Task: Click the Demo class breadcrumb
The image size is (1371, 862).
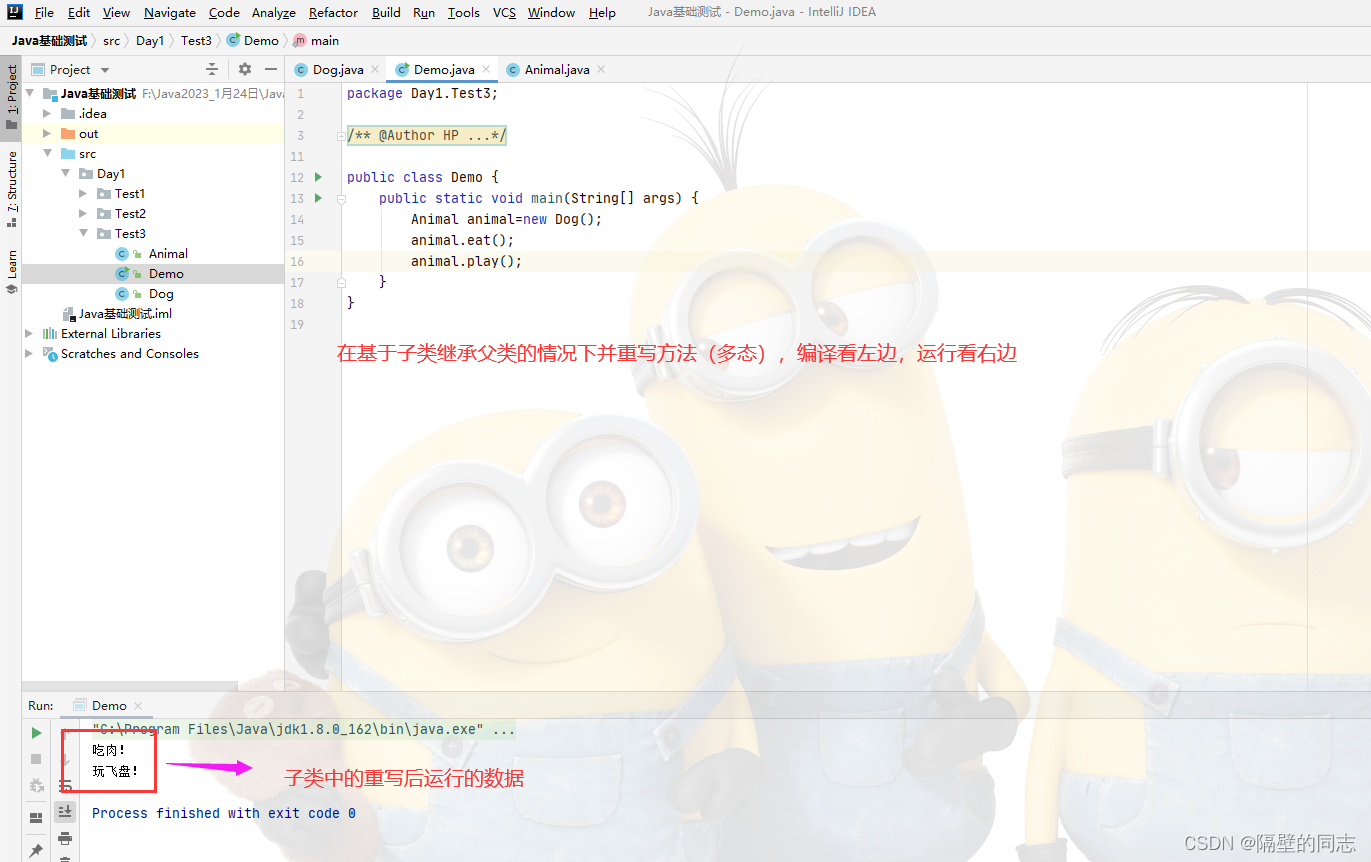Action: tap(253, 41)
